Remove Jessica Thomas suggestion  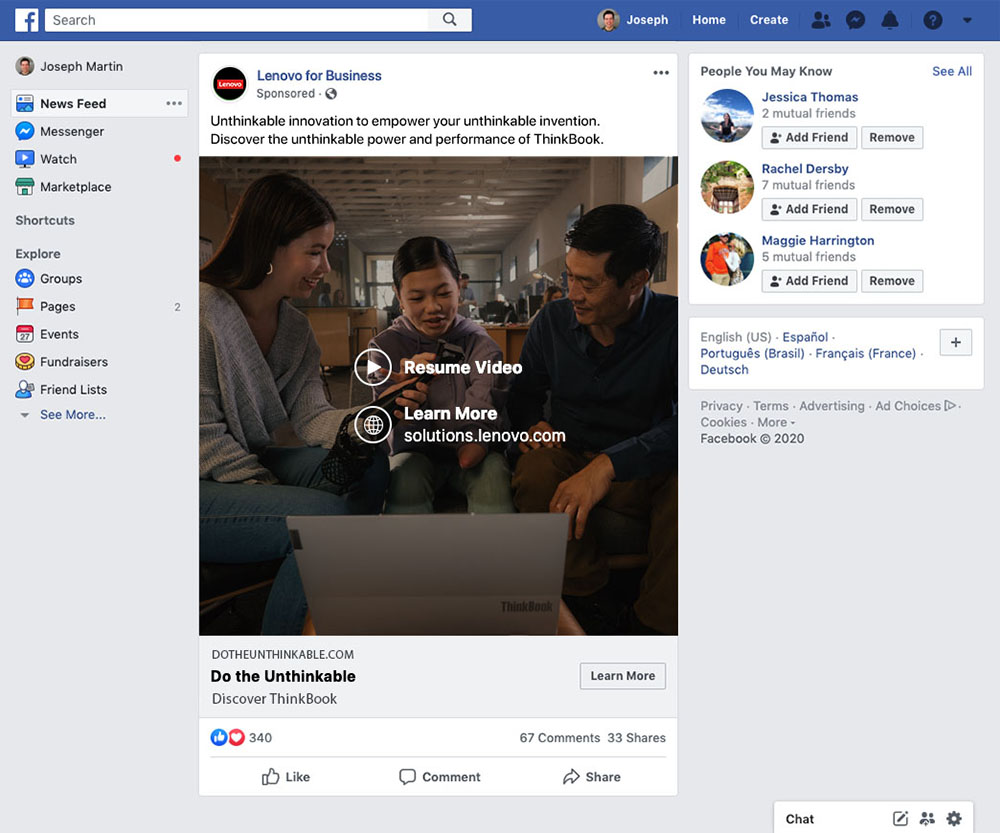pyautogui.click(x=892, y=137)
